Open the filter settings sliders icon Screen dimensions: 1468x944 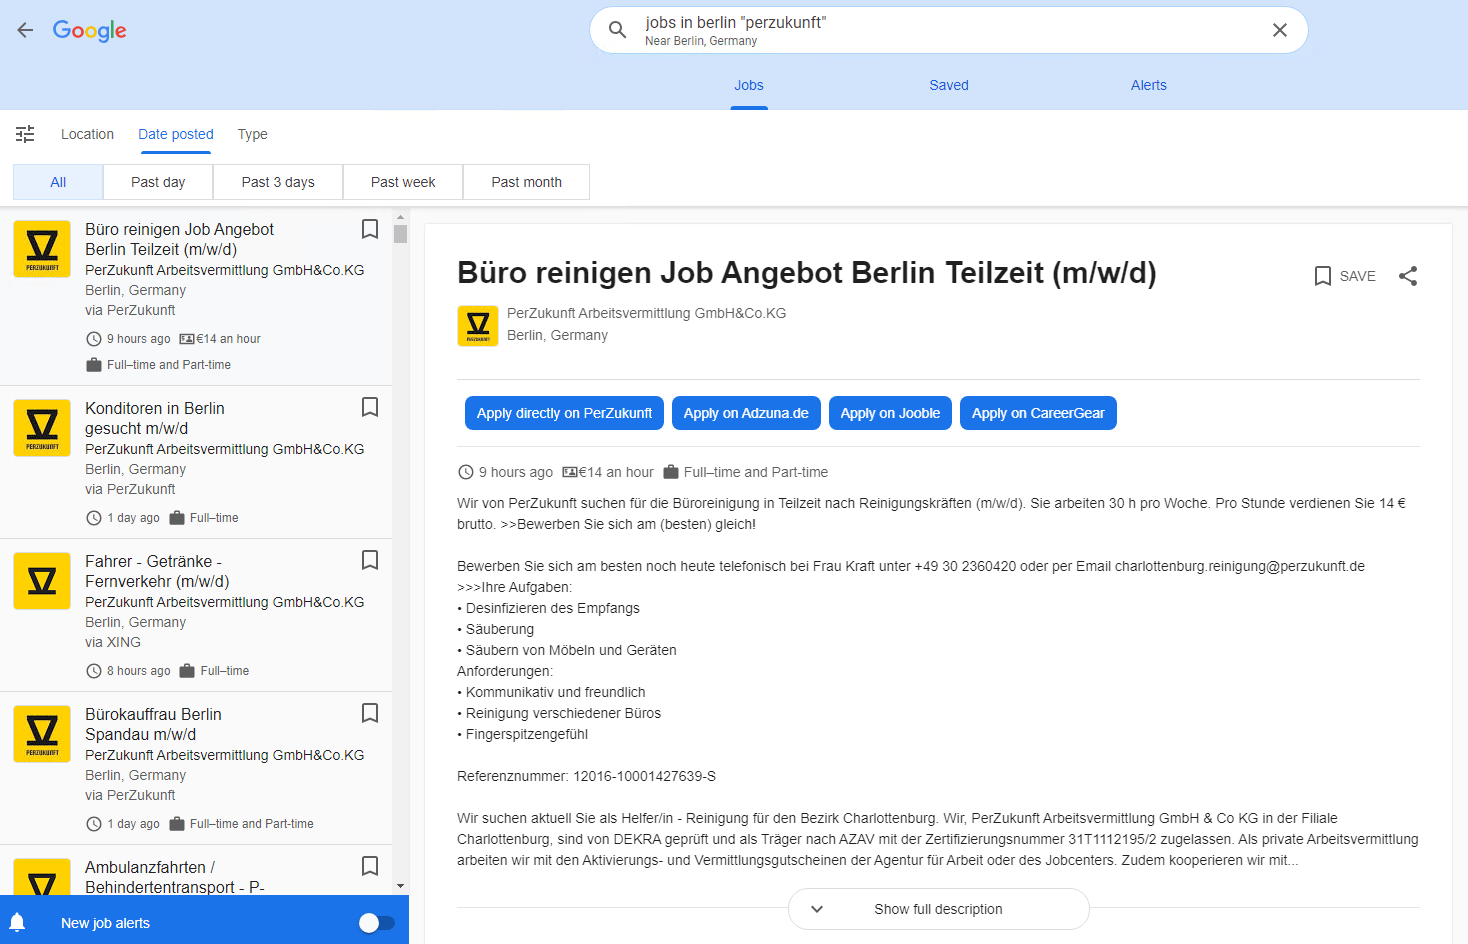pyautogui.click(x=25, y=133)
